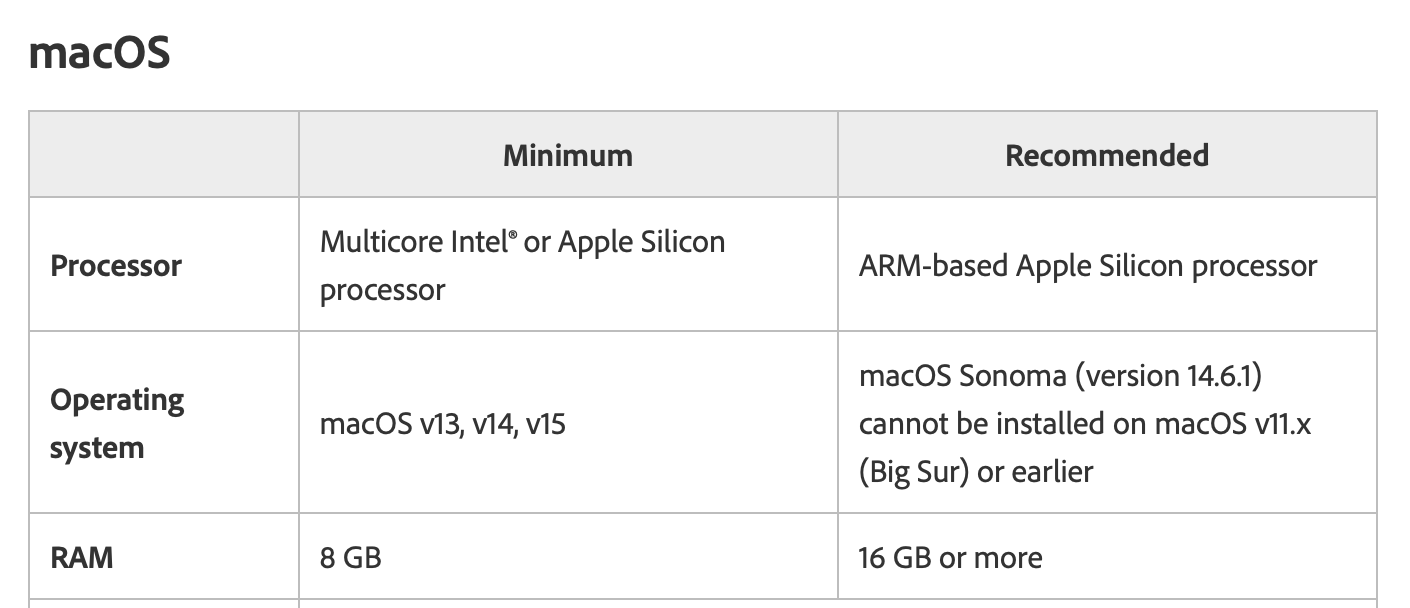Click the RAM row label
The image size is (1410, 608).
(x=81, y=557)
